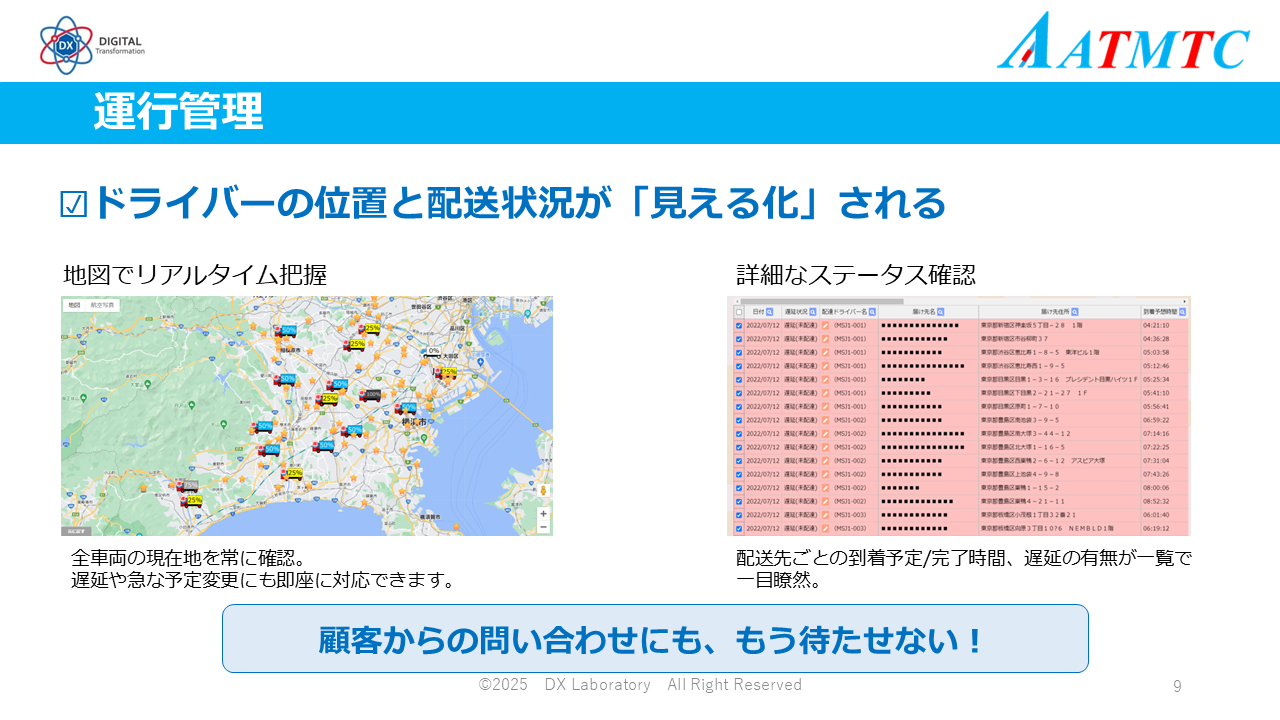This screenshot has height=720, width=1280.
Task: Click the 遅延状況 column search icon
Action: [x=812, y=312]
